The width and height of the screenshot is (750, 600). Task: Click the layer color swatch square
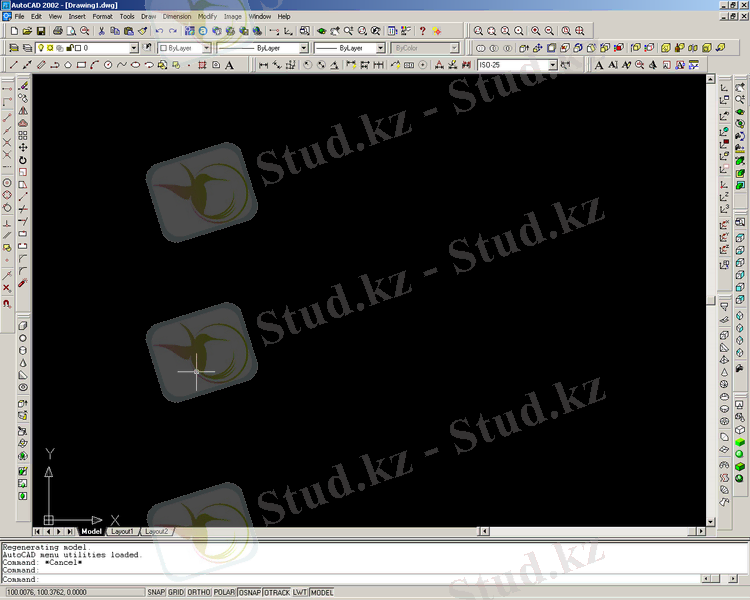(x=78, y=48)
